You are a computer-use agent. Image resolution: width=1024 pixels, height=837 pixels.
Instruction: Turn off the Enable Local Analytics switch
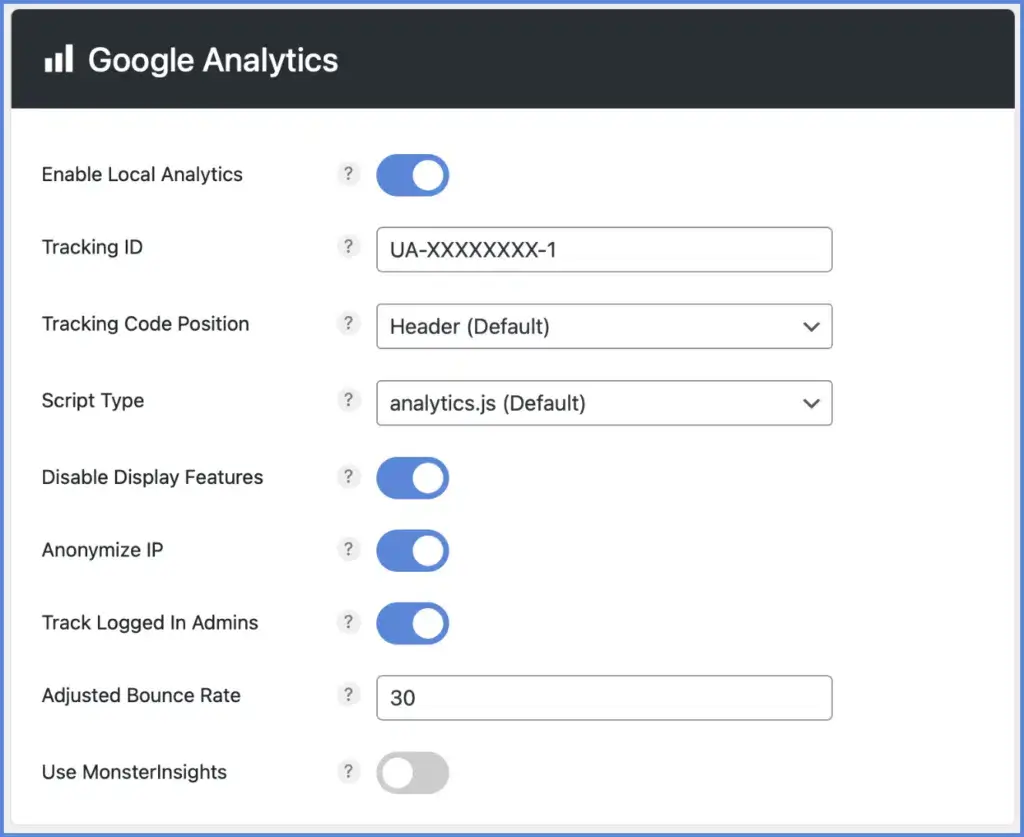[x=412, y=175]
